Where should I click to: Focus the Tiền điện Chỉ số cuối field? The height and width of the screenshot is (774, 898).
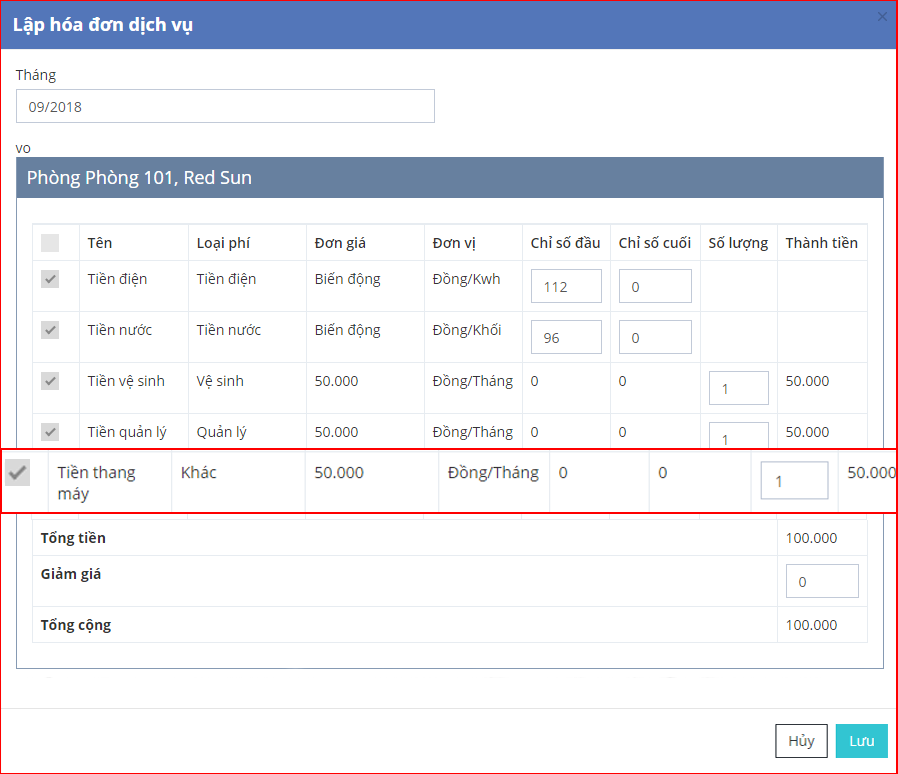click(655, 286)
